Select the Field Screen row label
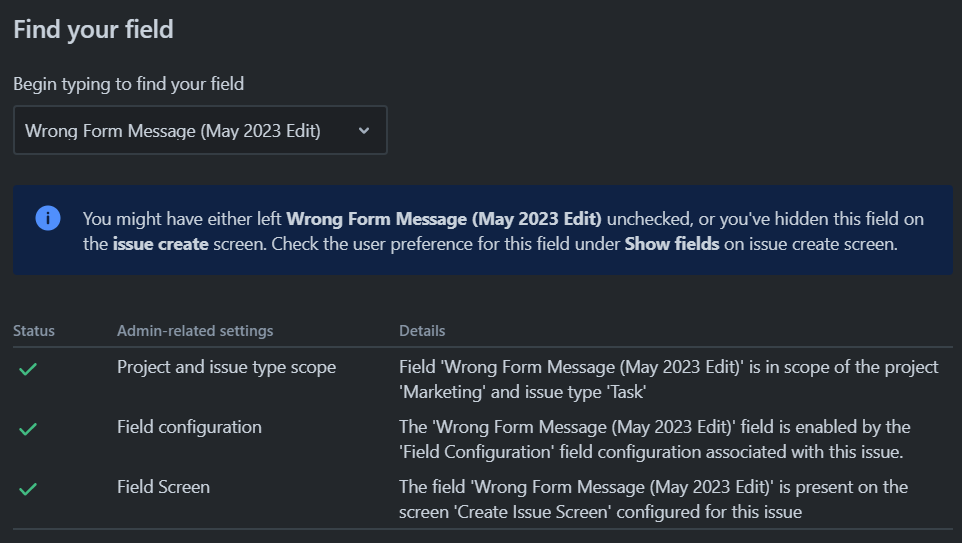962x543 pixels. (x=163, y=487)
